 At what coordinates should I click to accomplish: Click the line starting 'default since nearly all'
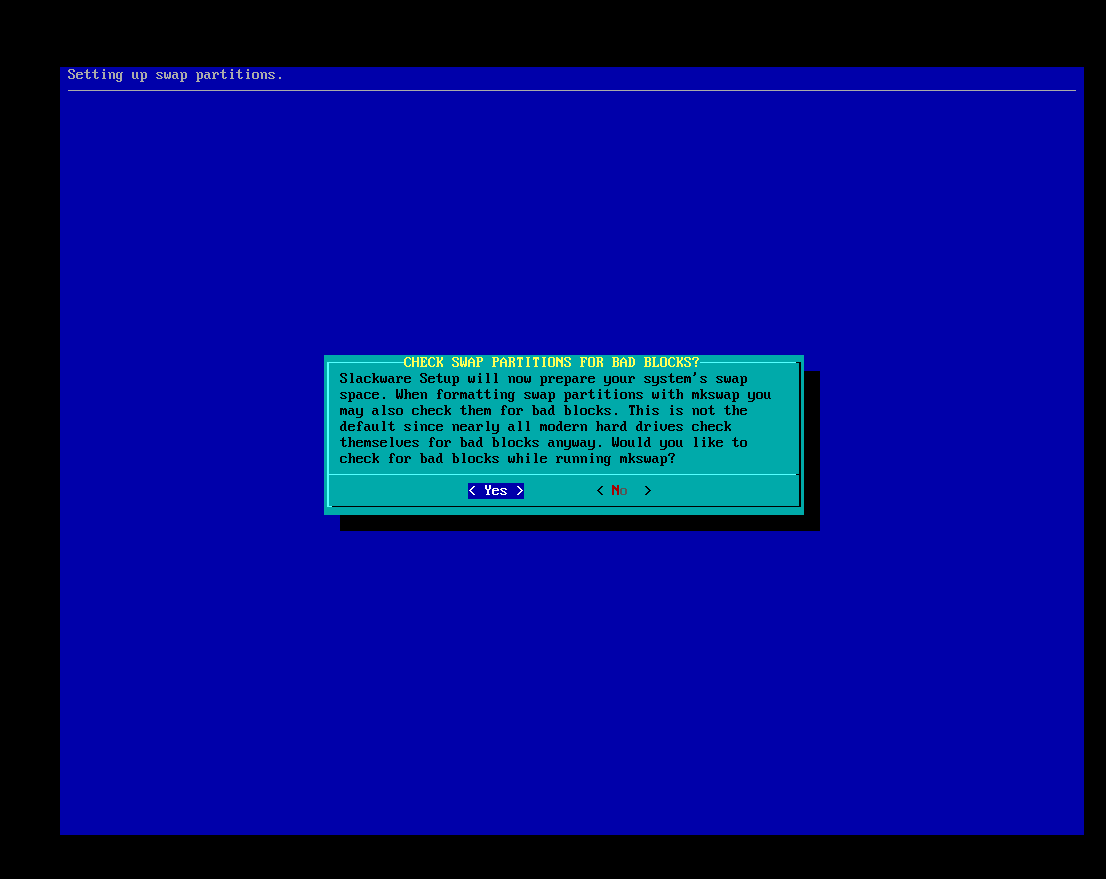pos(535,427)
